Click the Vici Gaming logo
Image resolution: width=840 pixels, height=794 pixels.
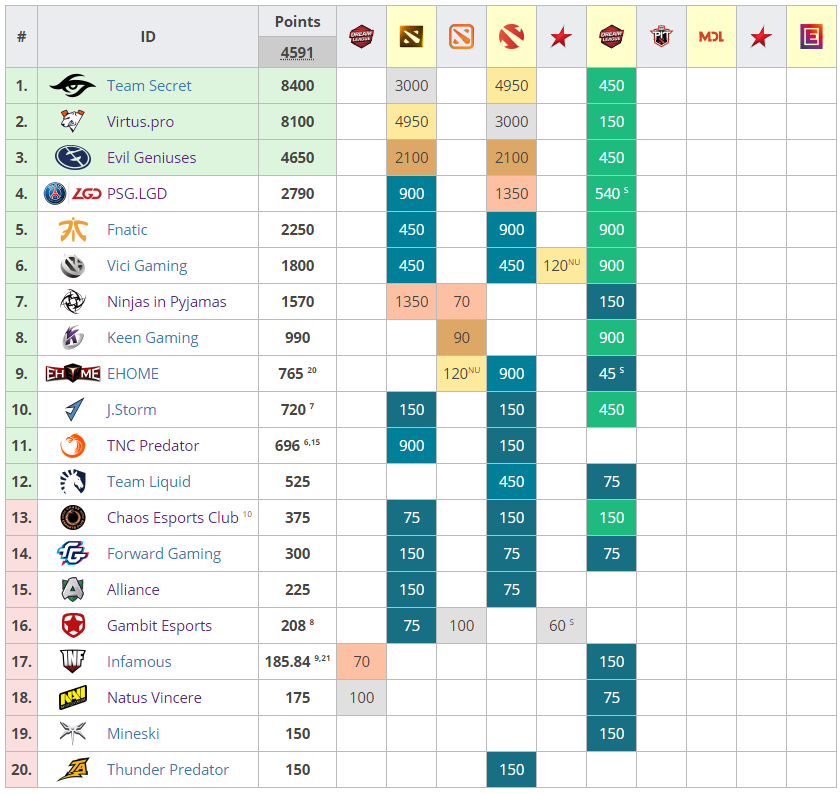click(x=73, y=266)
